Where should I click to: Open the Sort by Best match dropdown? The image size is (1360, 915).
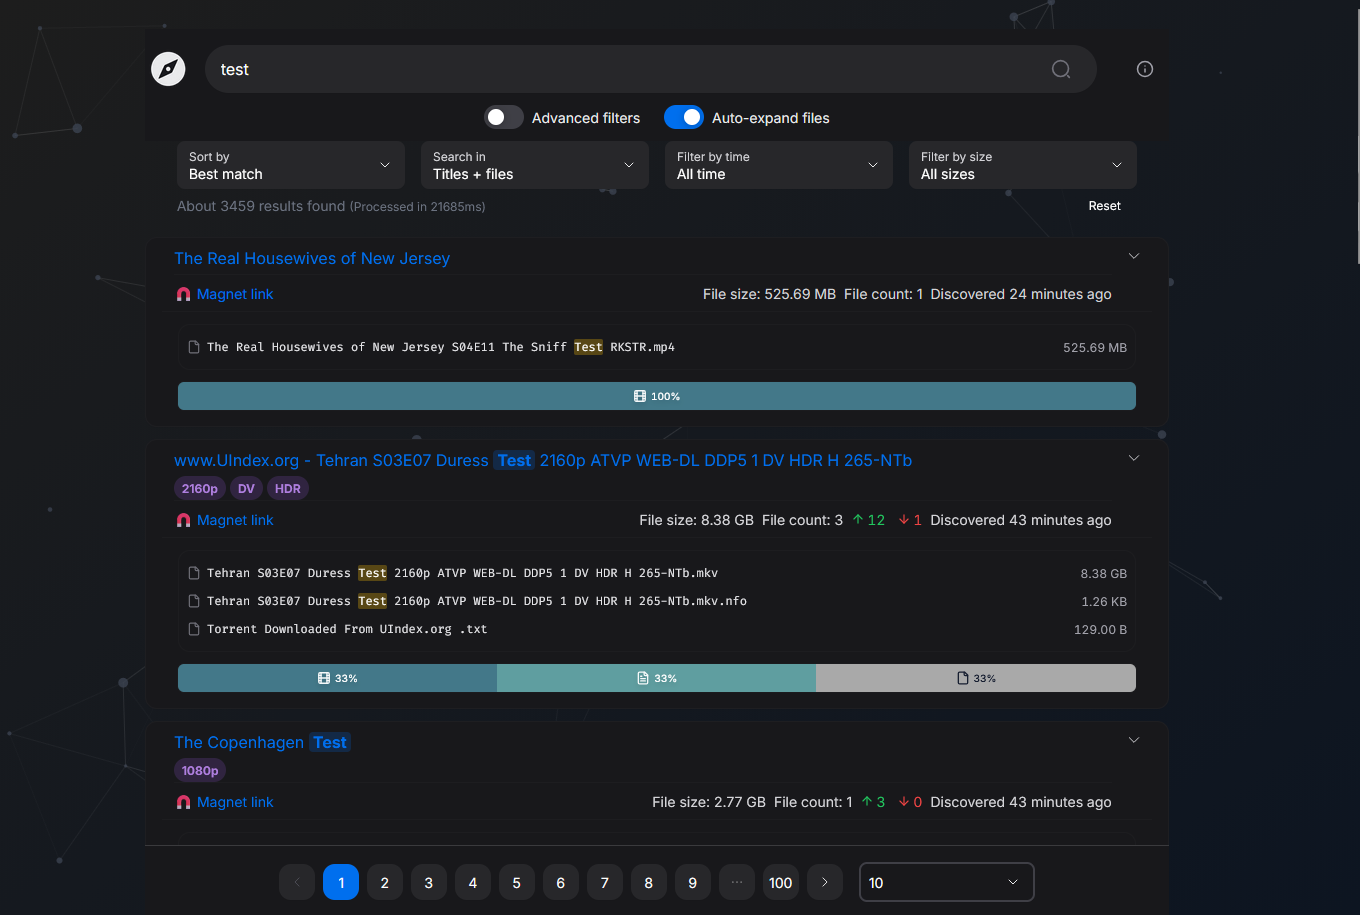[291, 165]
